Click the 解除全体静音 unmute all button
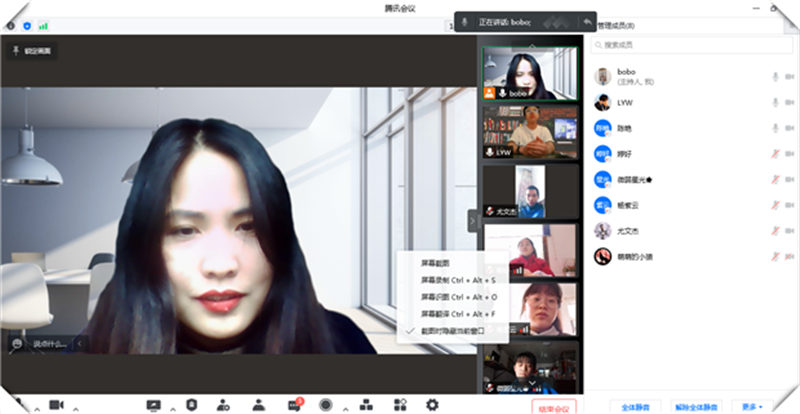Image resolution: width=800 pixels, height=414 pixels. 696,407
